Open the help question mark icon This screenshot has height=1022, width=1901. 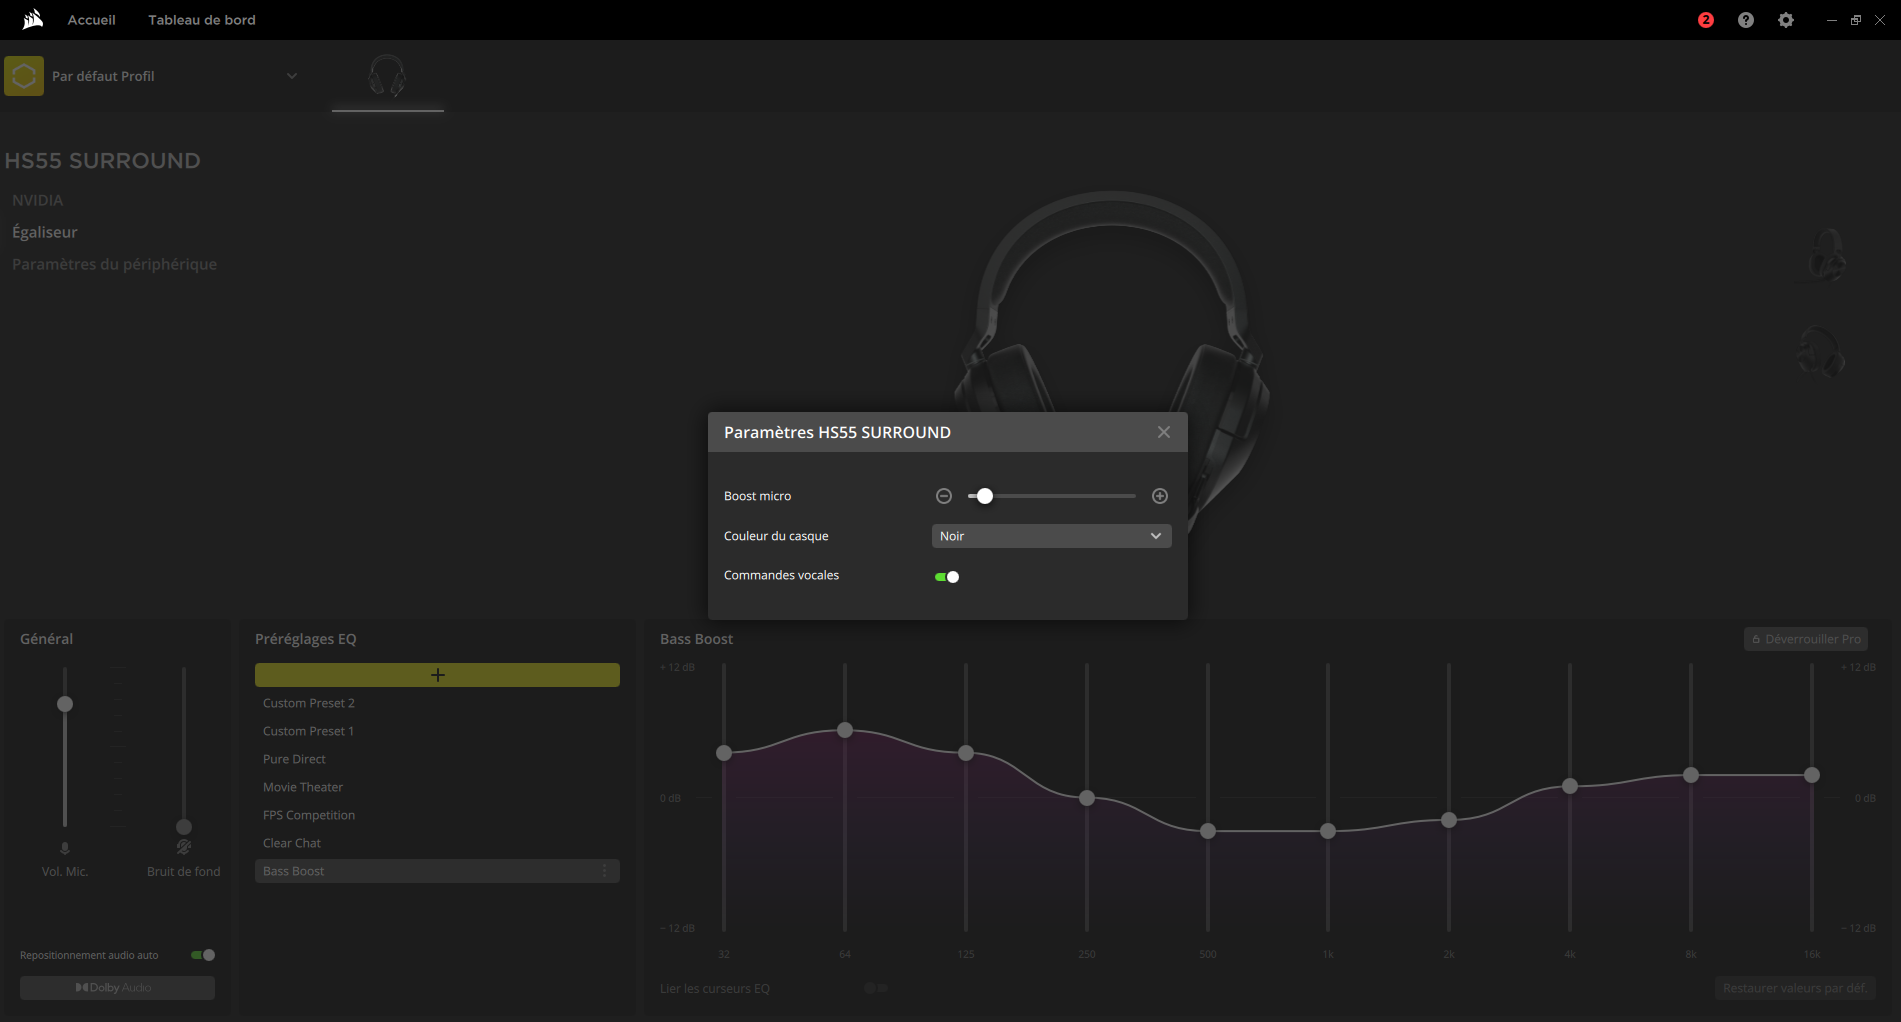pyautogui.click(x=1746, y=20)
